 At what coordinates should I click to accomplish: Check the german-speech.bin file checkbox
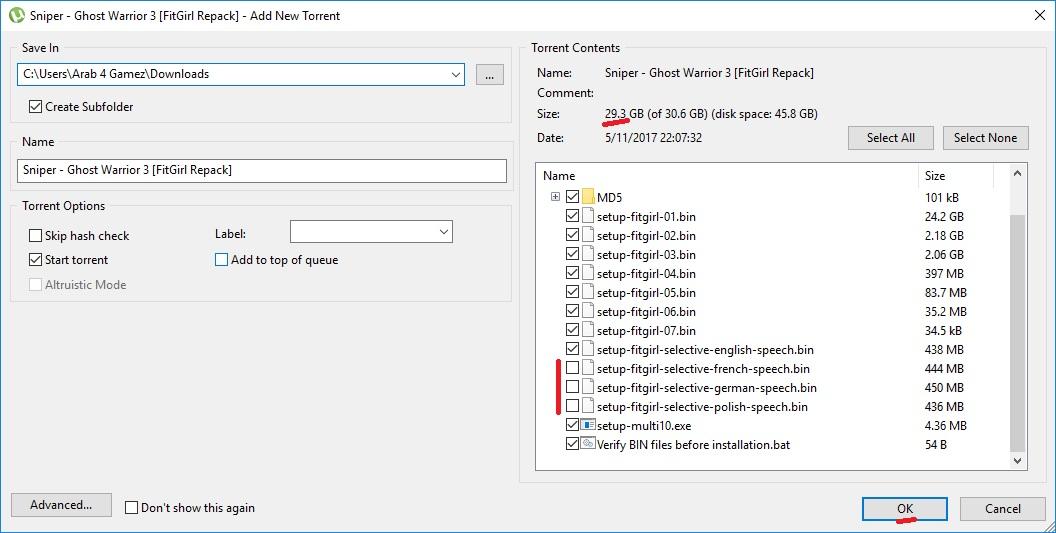click(572, 387)
